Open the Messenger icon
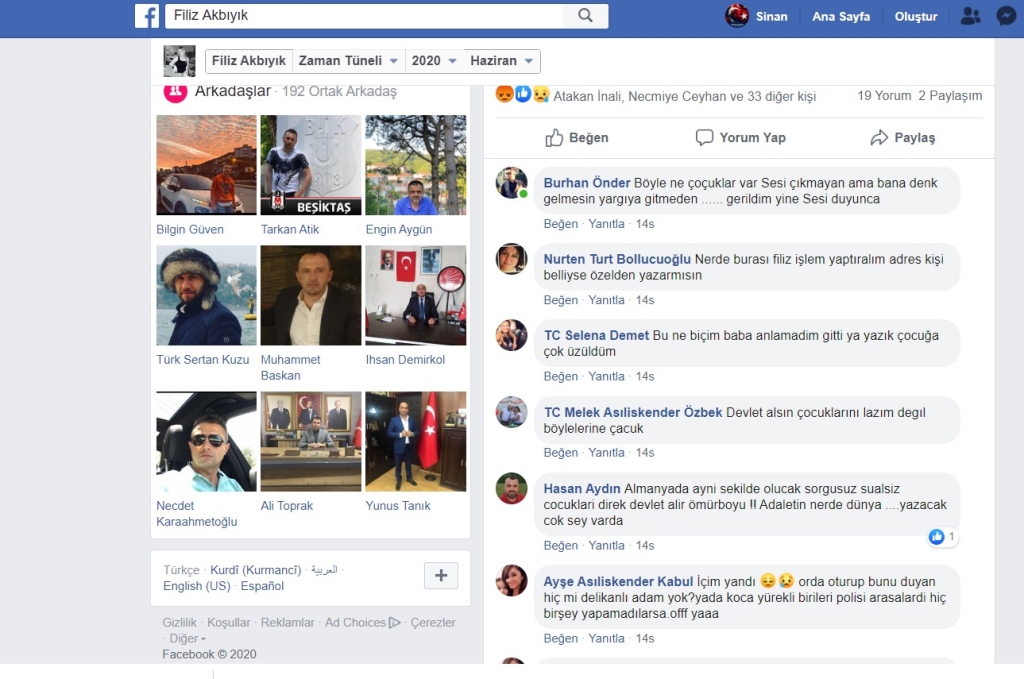Screen dimensions: 1024x679 coord(1006,16)
